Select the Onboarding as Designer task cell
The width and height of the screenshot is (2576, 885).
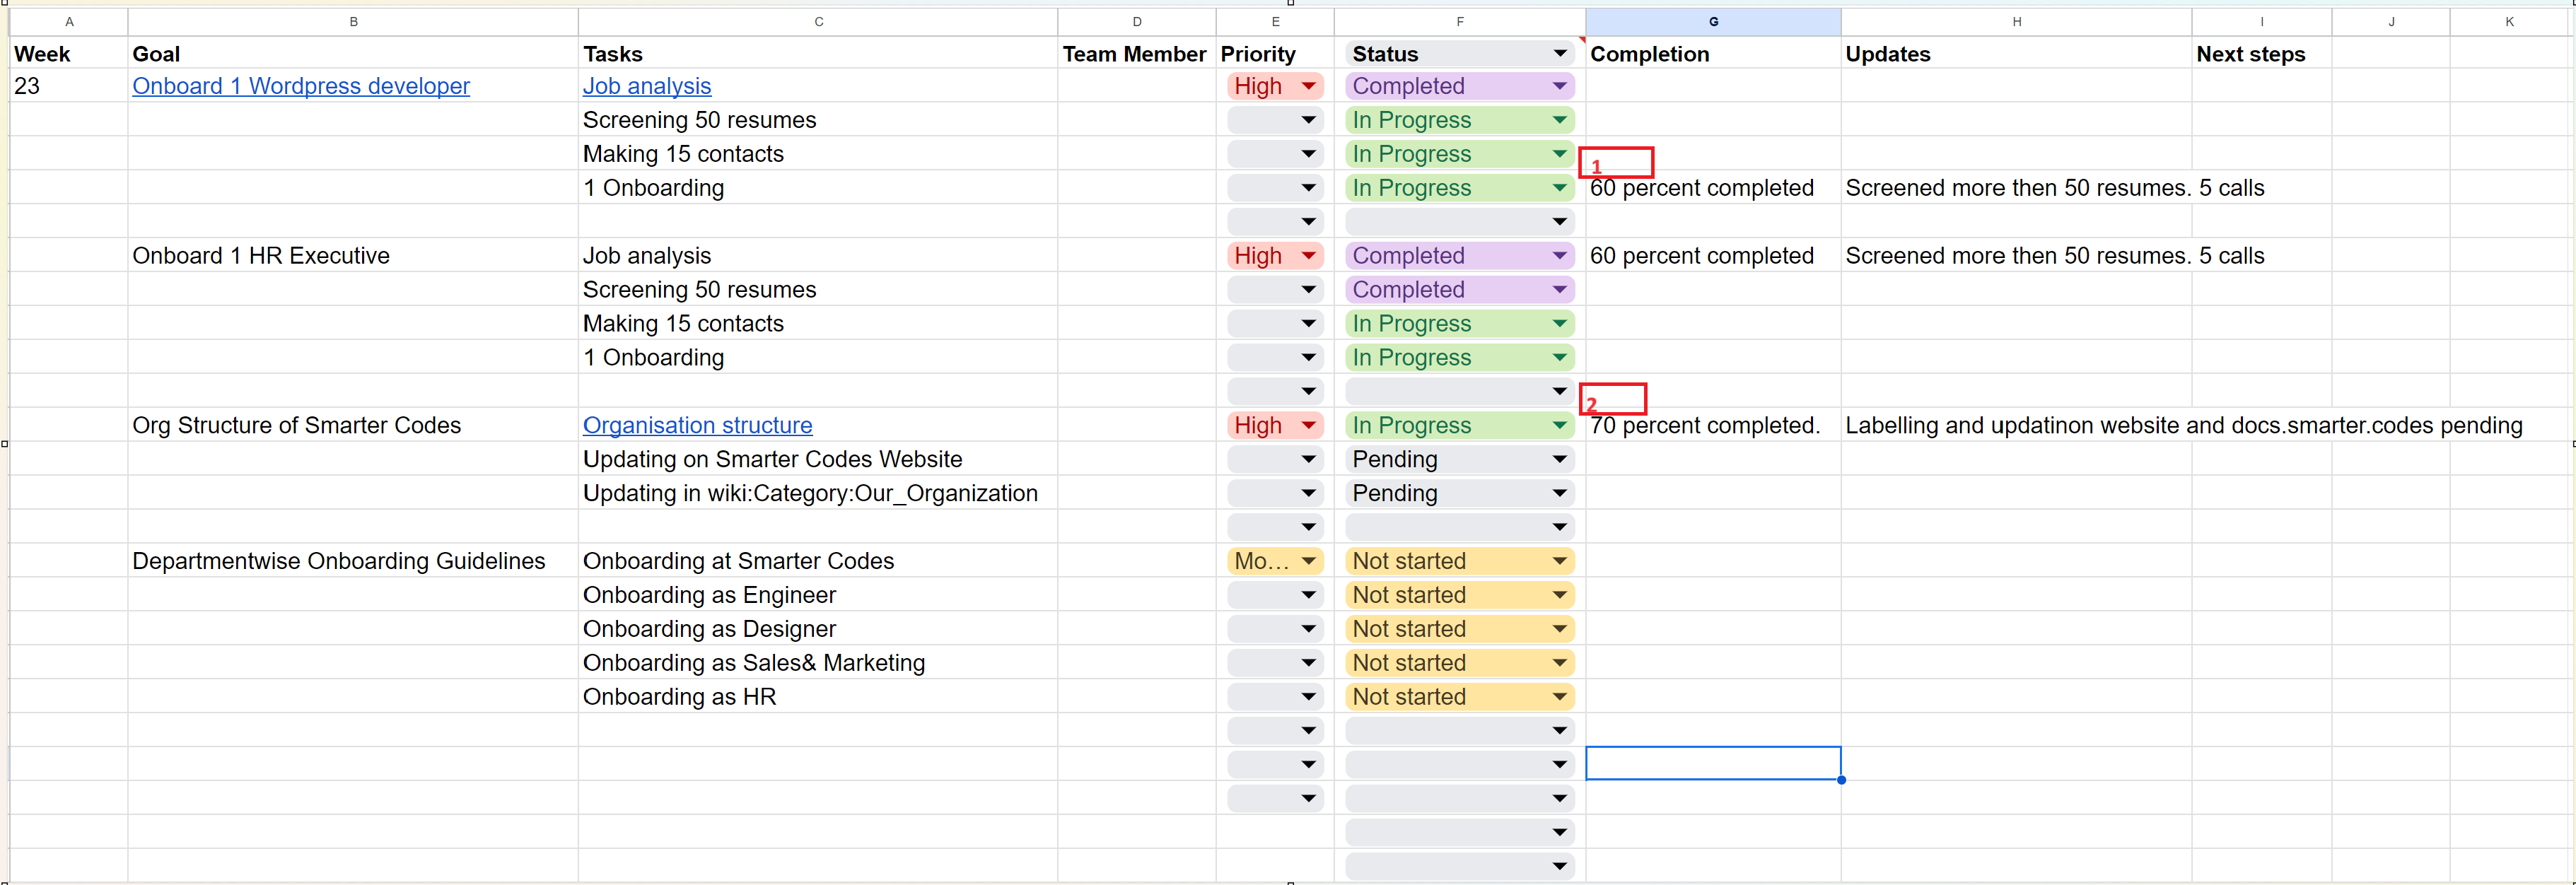818,629
